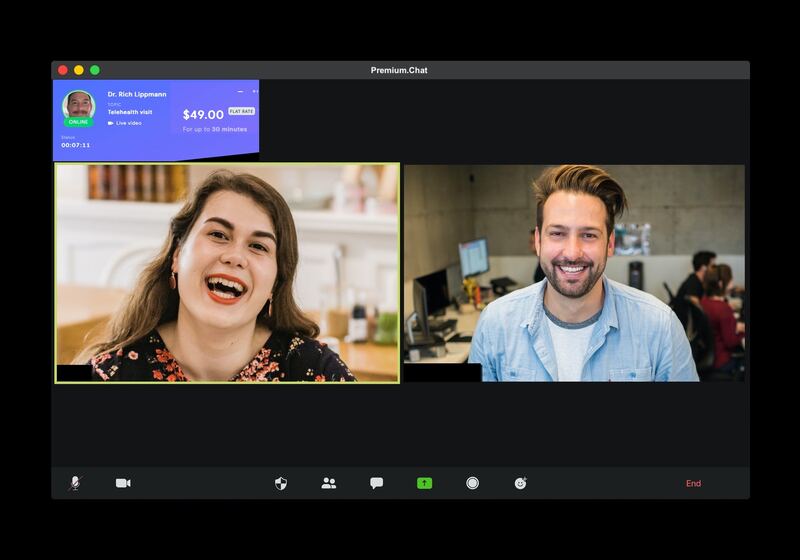The image size is (800, 560).
Task: Click the 'For up to 30 minutes' text
Action: click(215, 130)
